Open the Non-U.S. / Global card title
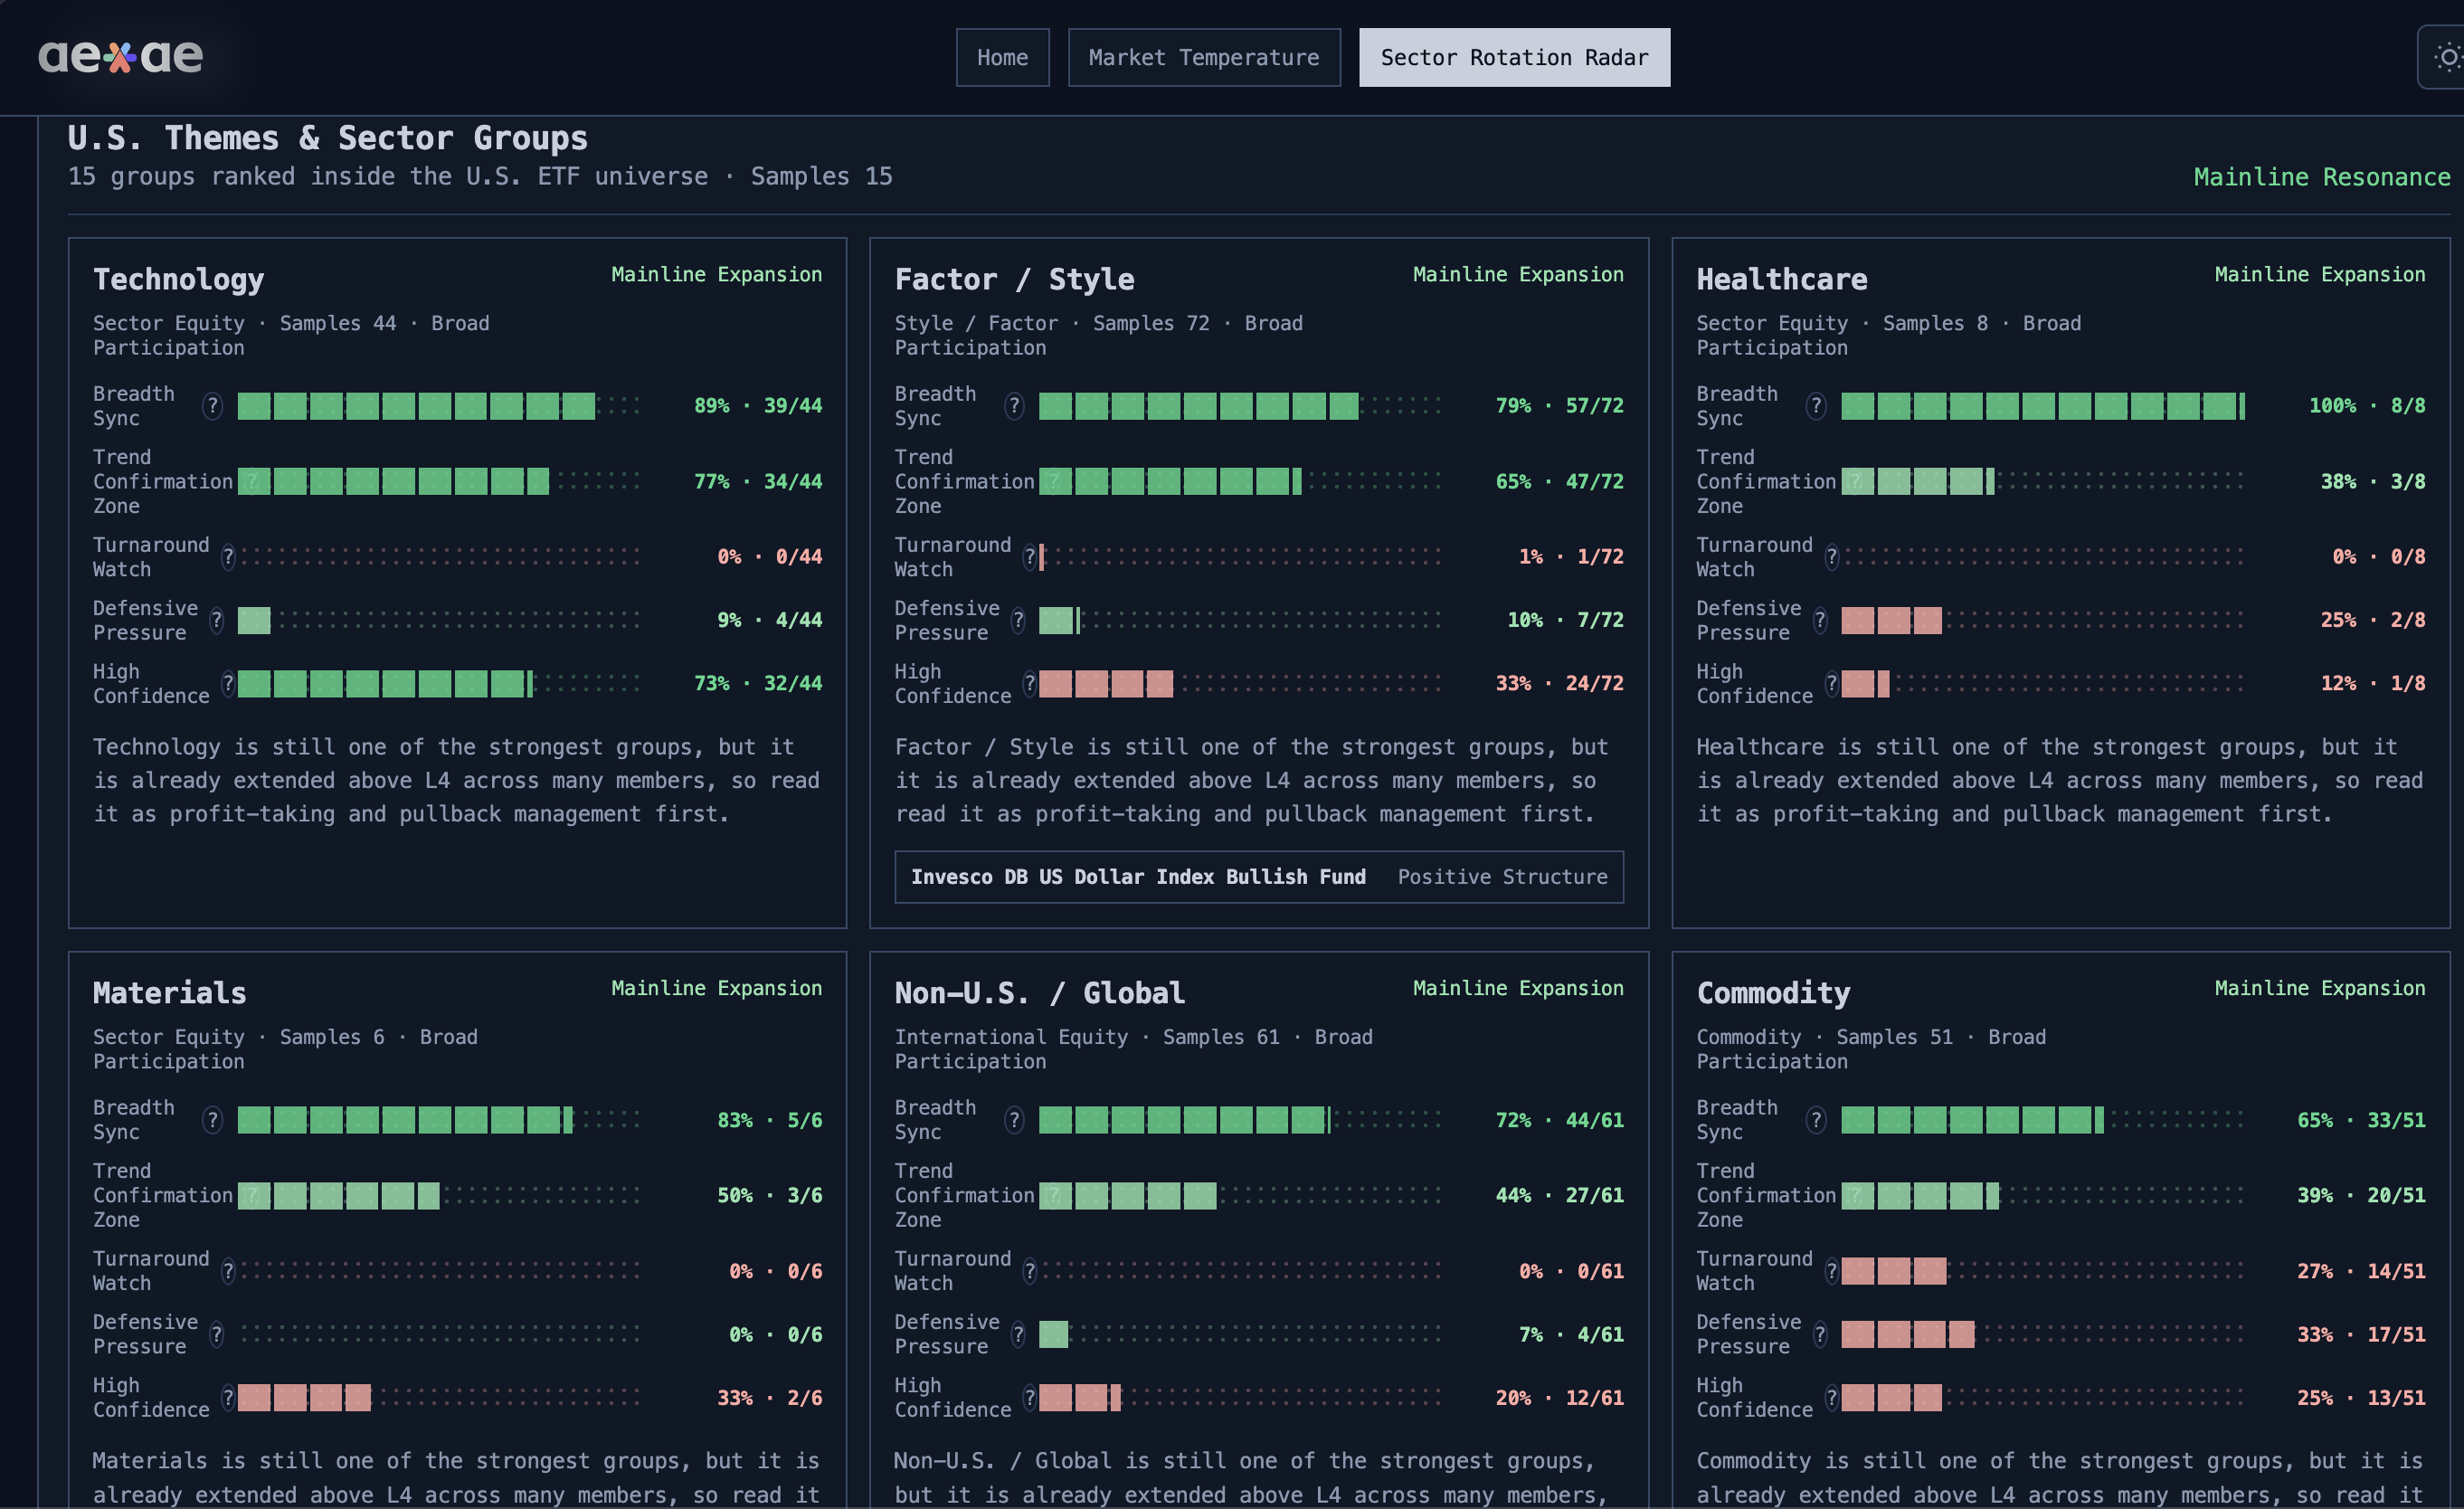This screenshot has height=1509, width=2464. (1040, 993)
